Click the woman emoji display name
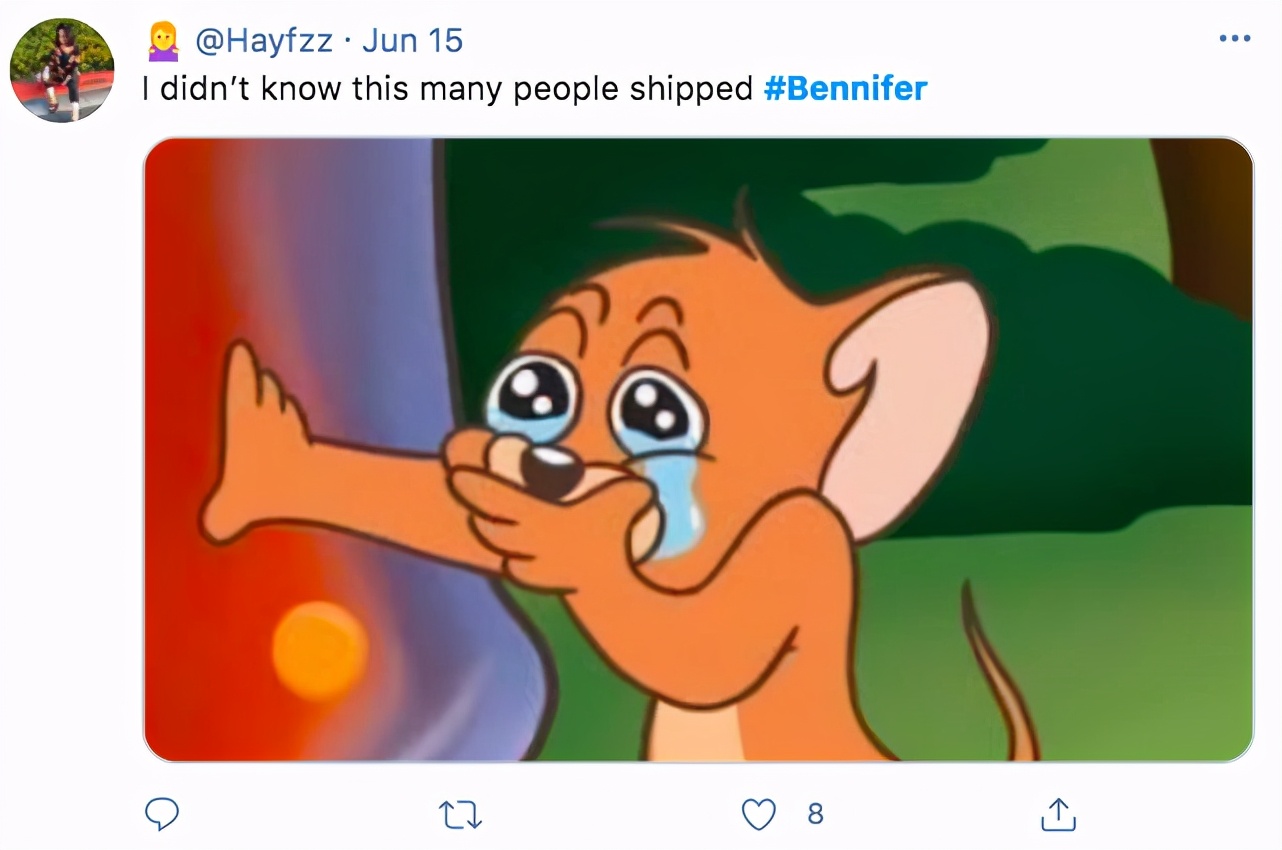1282x850 pixels. 162,42
